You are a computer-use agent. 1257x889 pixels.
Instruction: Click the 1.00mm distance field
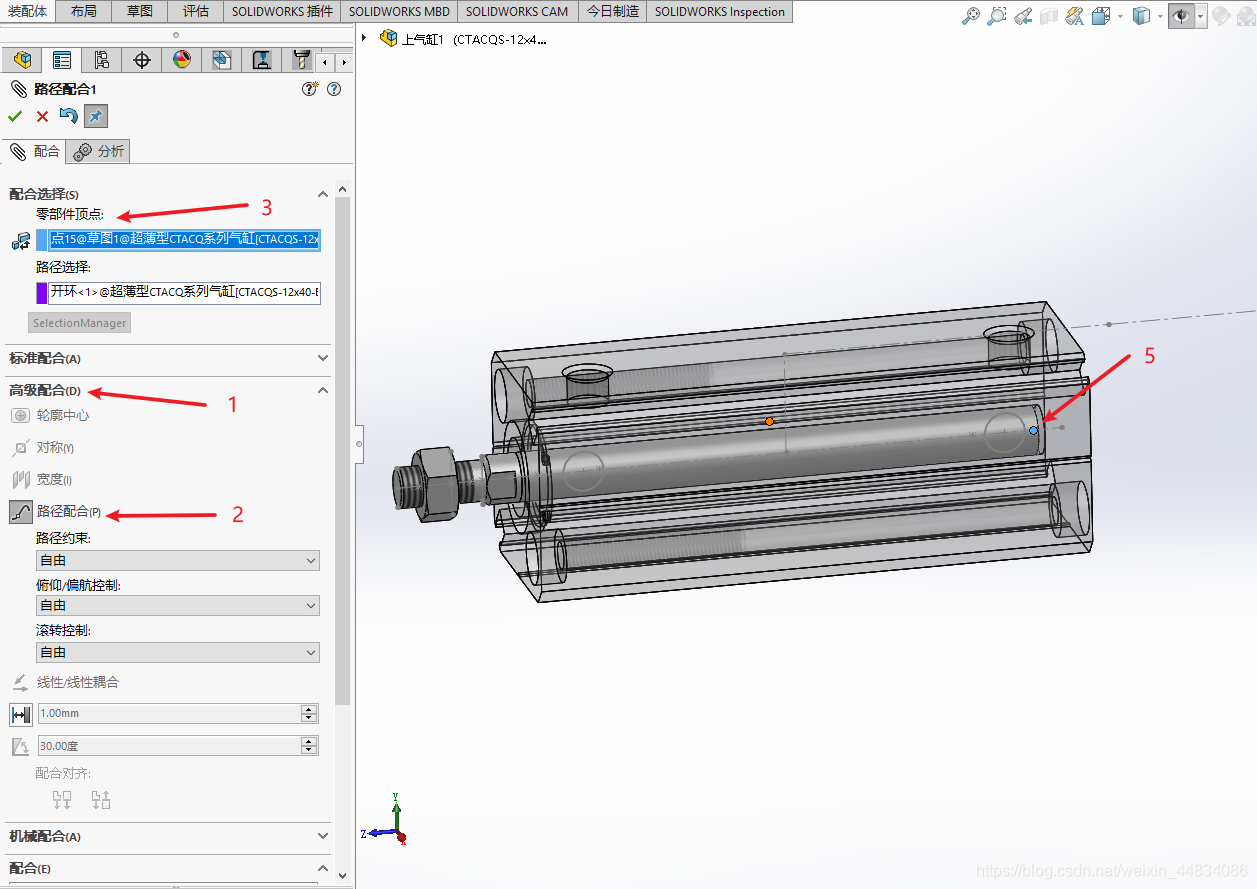click(x=169, y=714)
